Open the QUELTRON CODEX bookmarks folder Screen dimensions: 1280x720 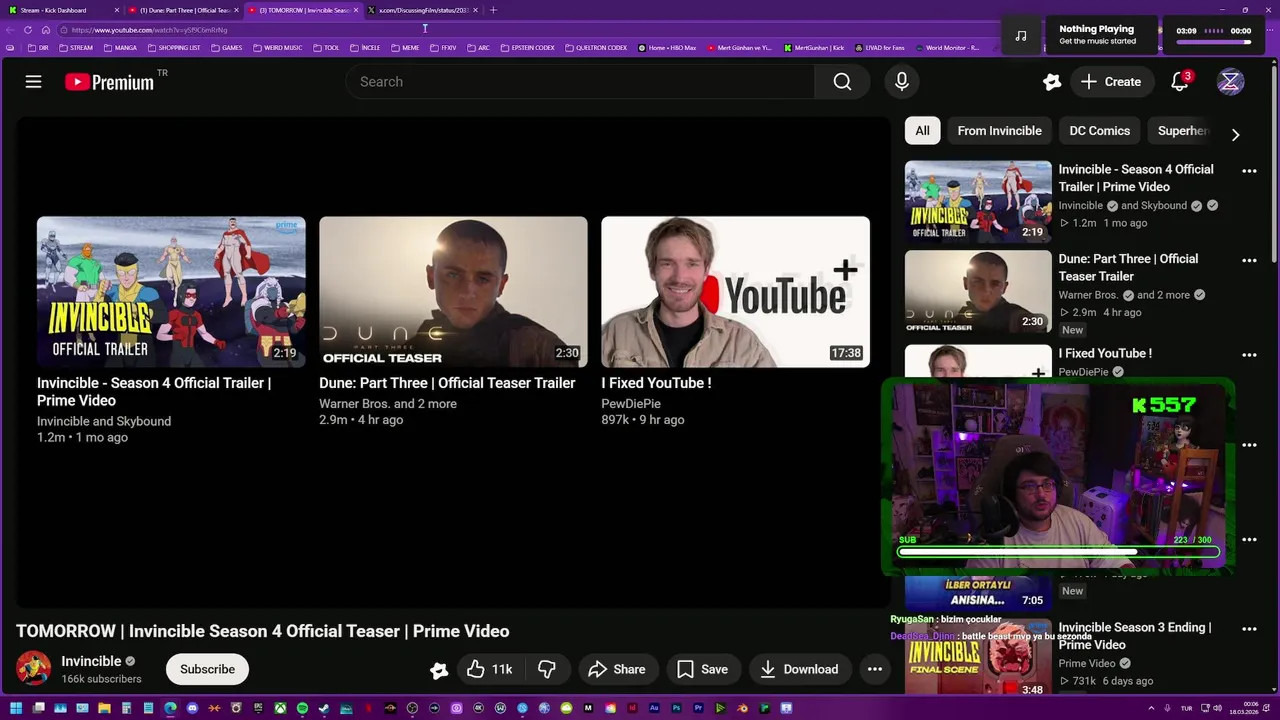[597, 48]
